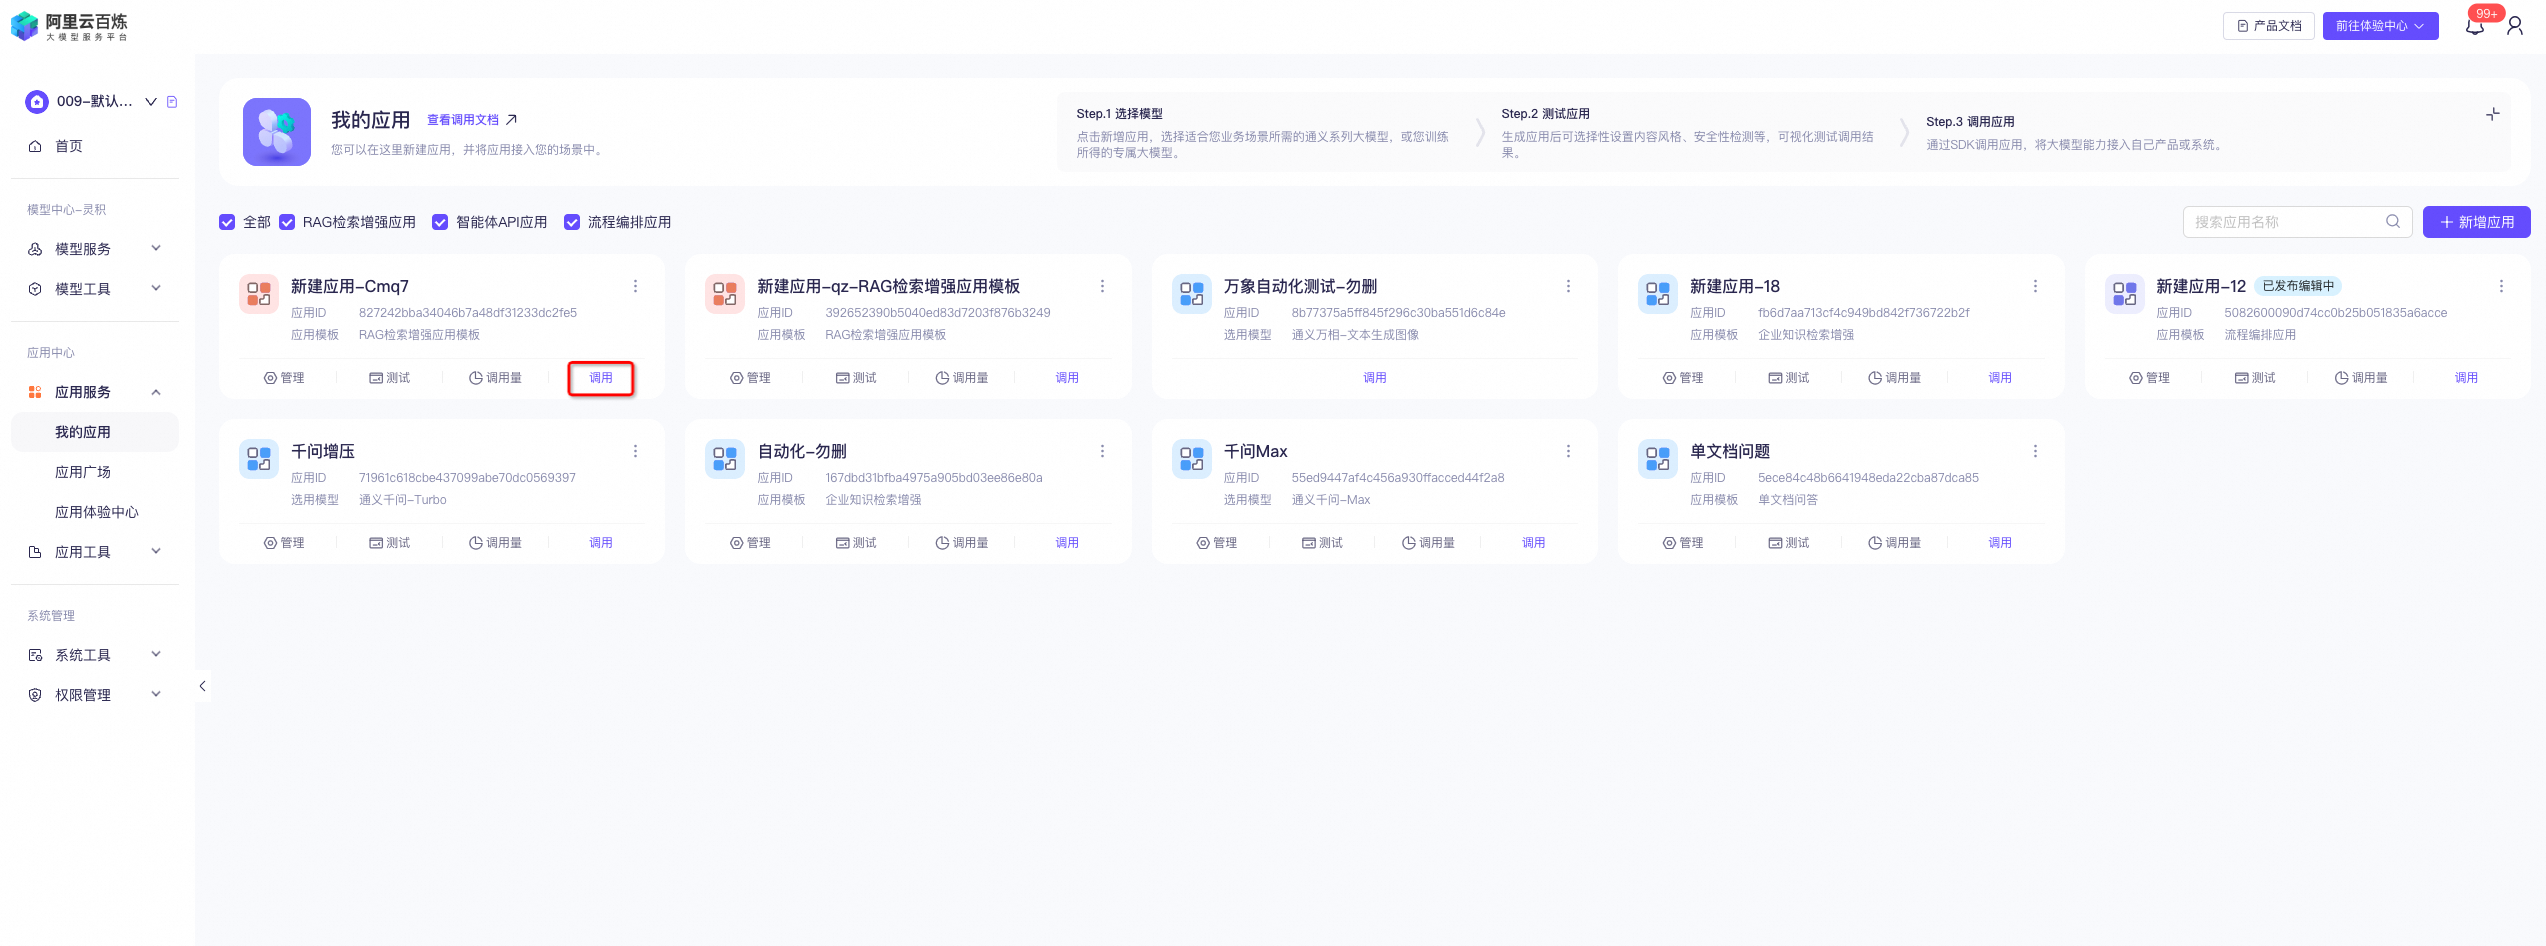This screenshot has height=946, width=2546.
Task: Click the 新建应用-12 app icon
Action: tap(2125, 293)
